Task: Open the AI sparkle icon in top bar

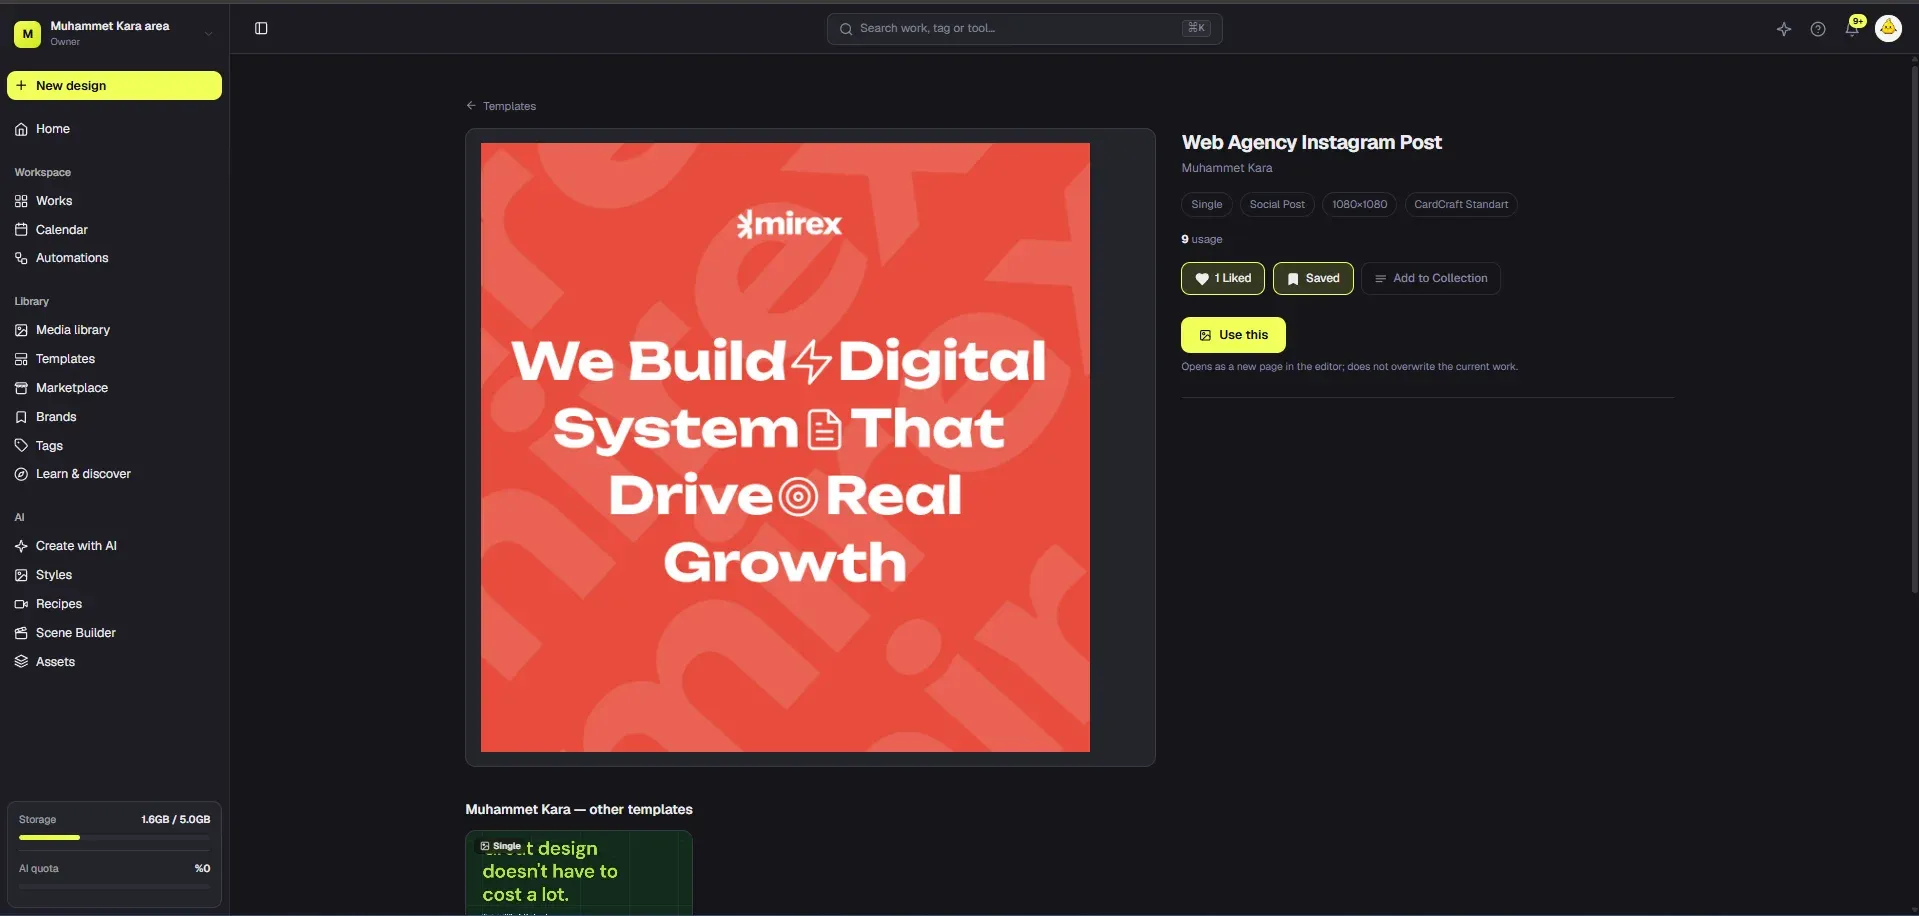Action: [x=1783, y=29]
